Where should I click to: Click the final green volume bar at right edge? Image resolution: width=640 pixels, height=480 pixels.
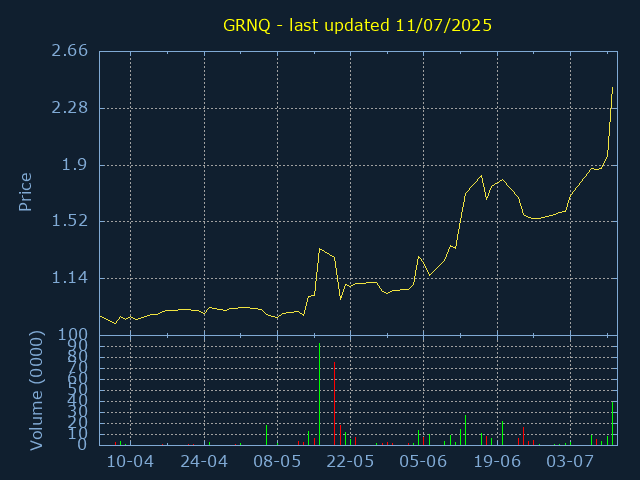[x=612, y=423]
